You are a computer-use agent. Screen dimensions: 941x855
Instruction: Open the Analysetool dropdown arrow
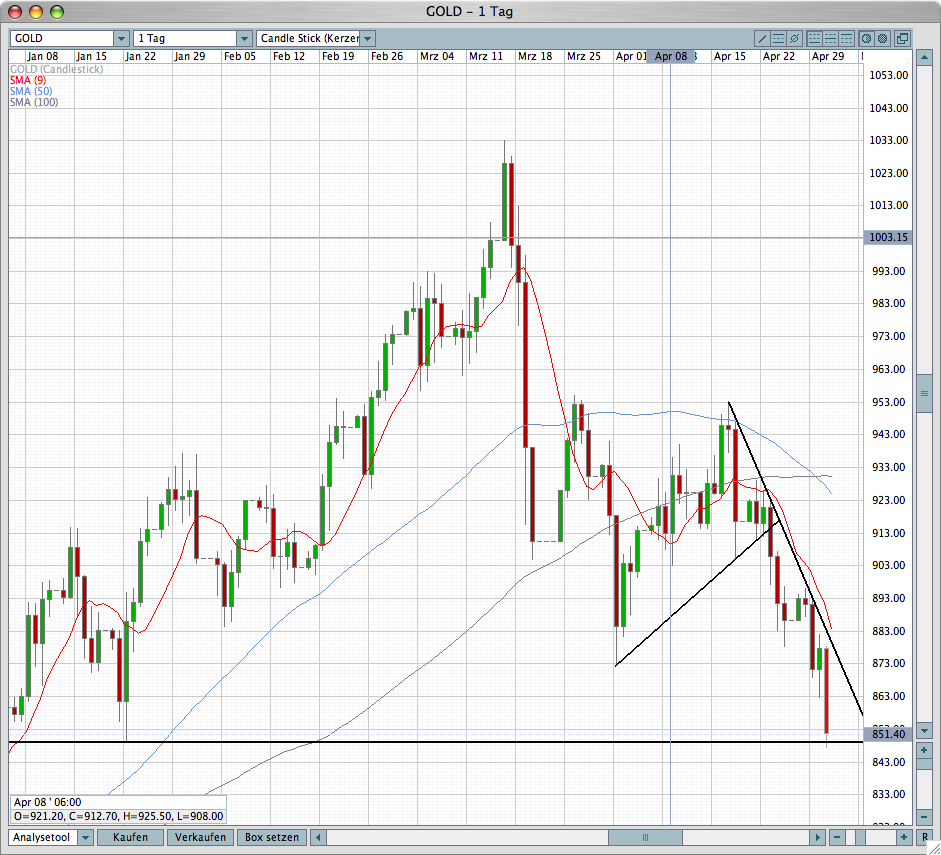point(86,838)
